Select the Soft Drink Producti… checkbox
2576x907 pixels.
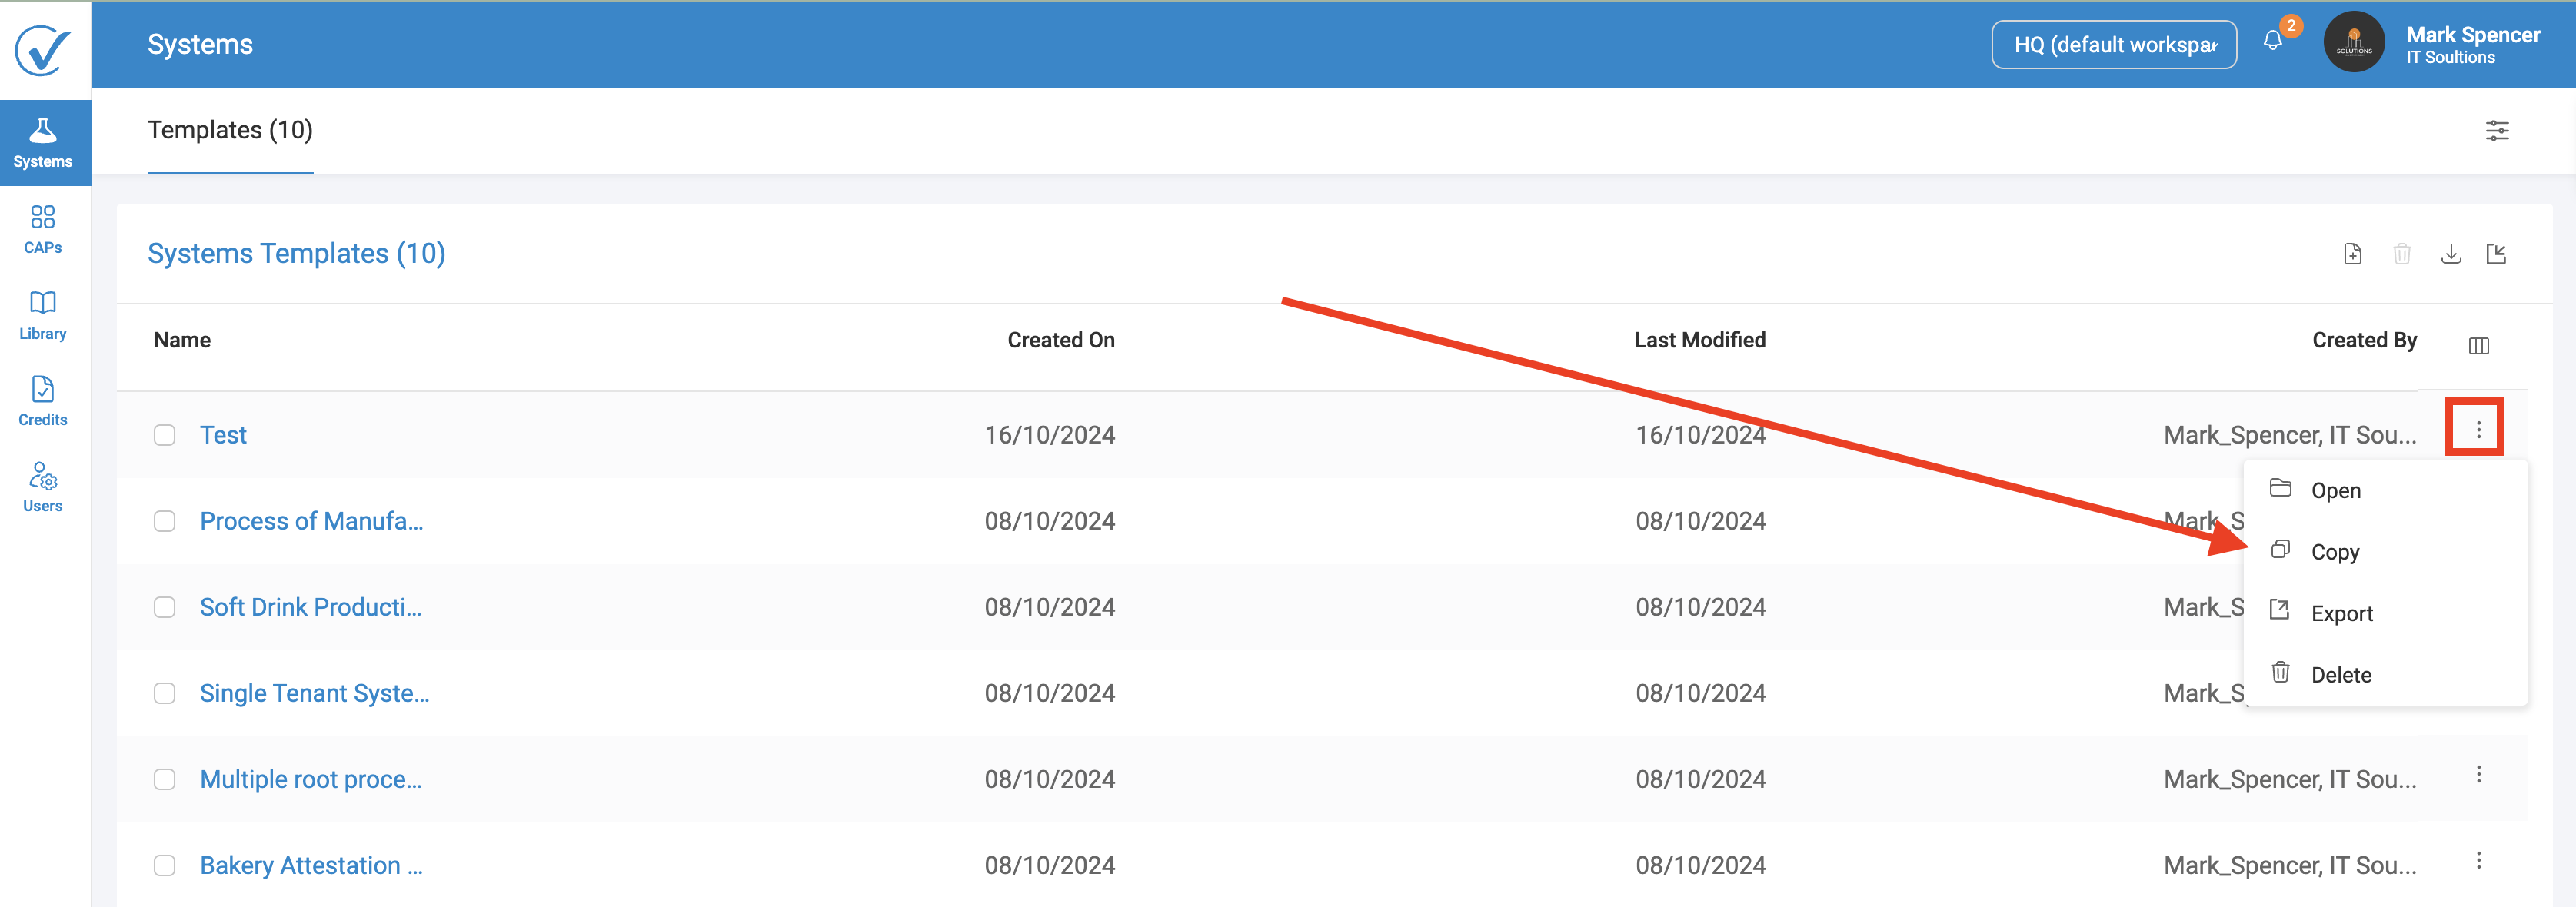[x=164, y=607]
